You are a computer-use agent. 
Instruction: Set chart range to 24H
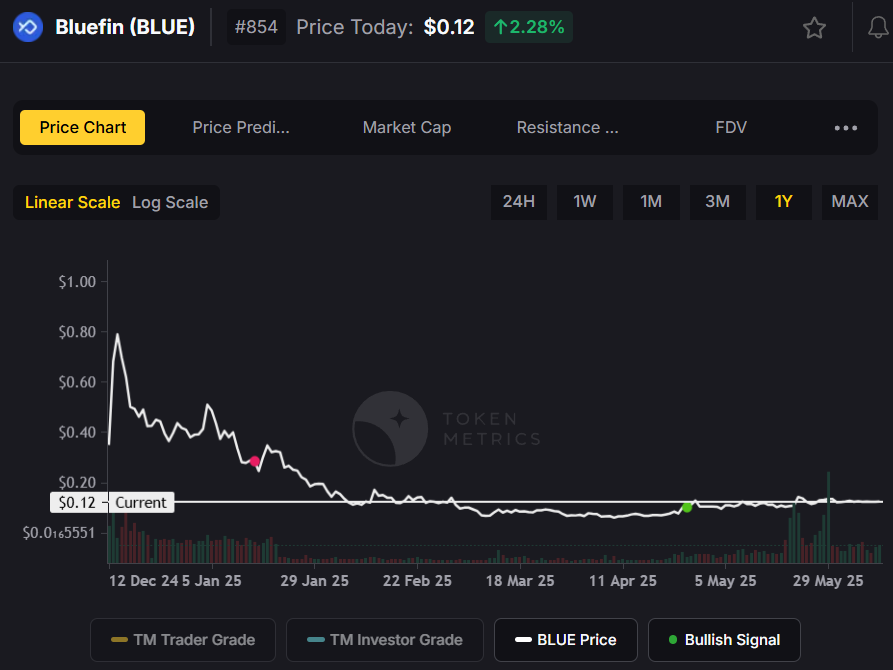coord(519,202)
